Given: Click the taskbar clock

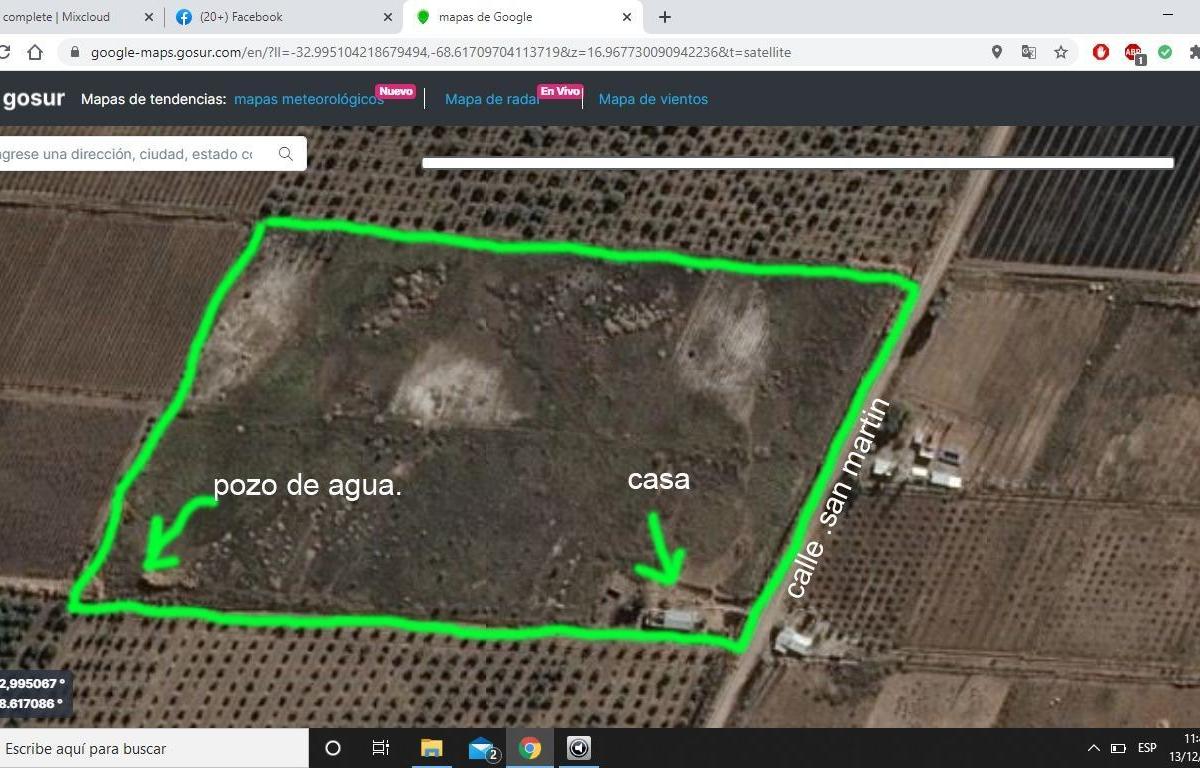Looking at the screenshot, I should tap(1185, 748).
